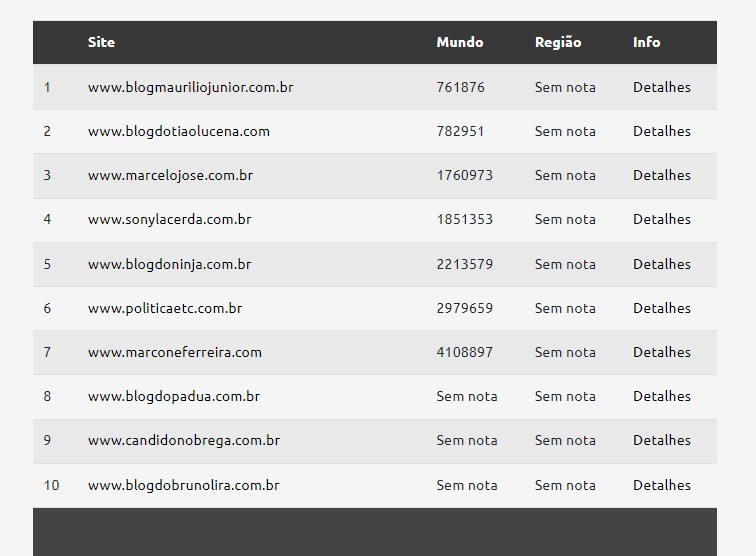
Task: Click the Mundo column header
Action: click(x=459, y=42)
